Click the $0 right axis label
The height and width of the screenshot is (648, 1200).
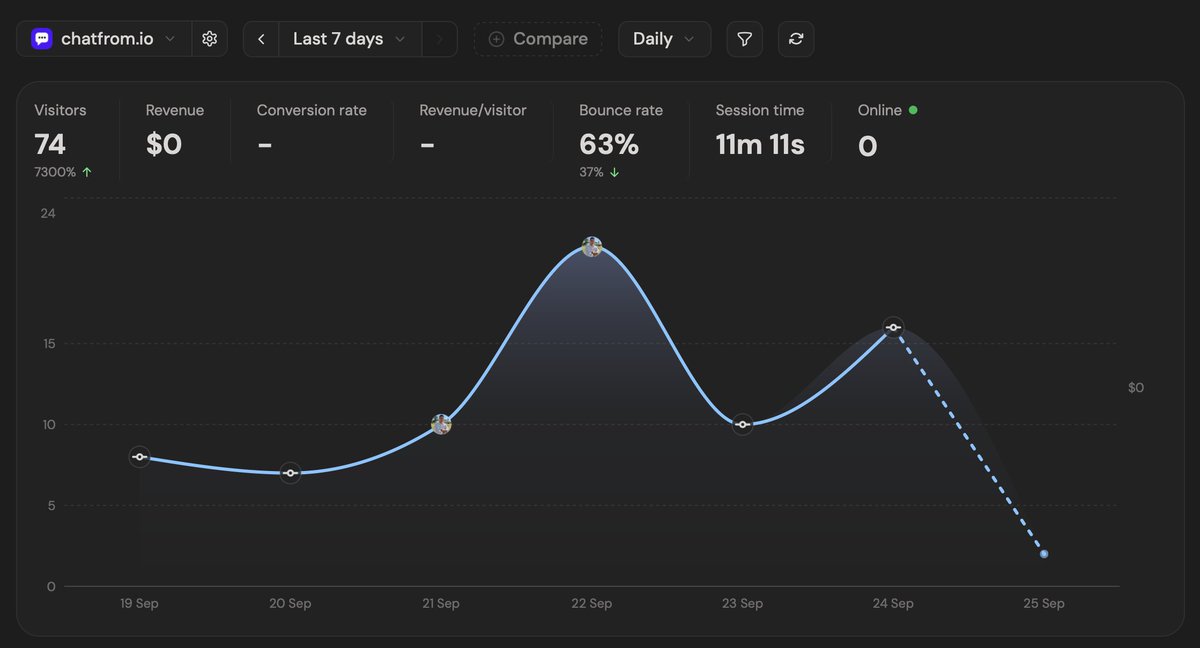tap(1136, 387)
